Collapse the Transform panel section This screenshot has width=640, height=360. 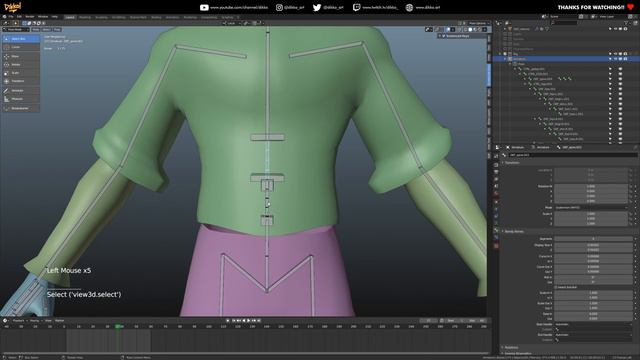503,163
